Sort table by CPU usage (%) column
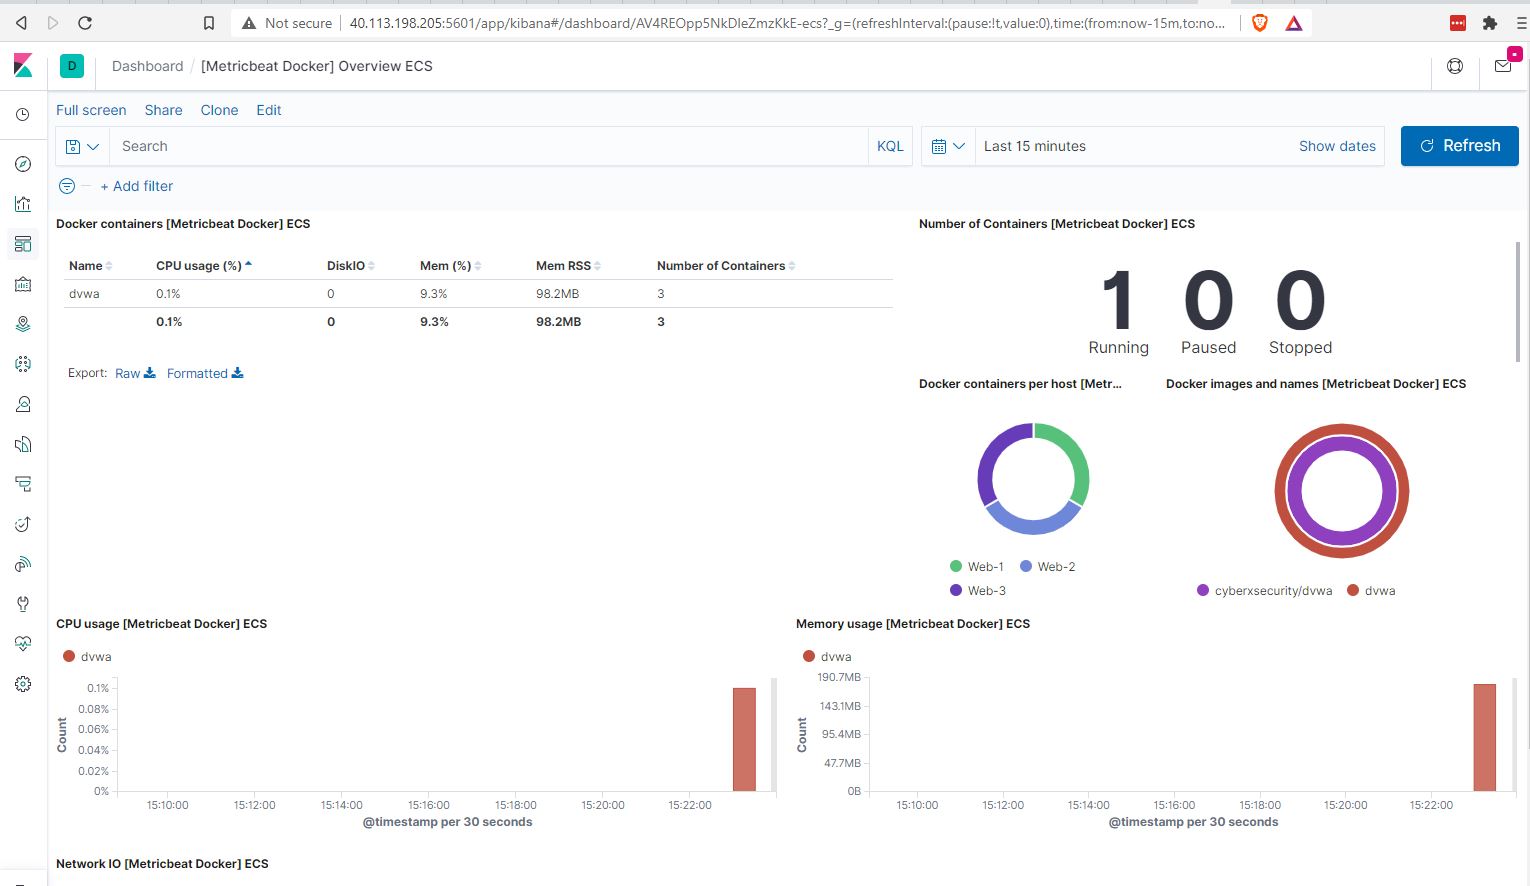Viewport: 1530px width, 886px height. click(204, 266)
